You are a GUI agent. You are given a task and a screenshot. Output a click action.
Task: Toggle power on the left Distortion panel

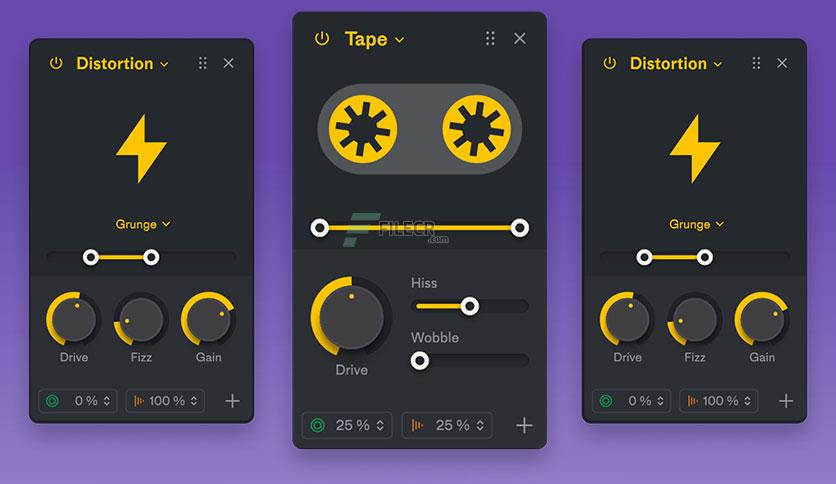[56, 63]
